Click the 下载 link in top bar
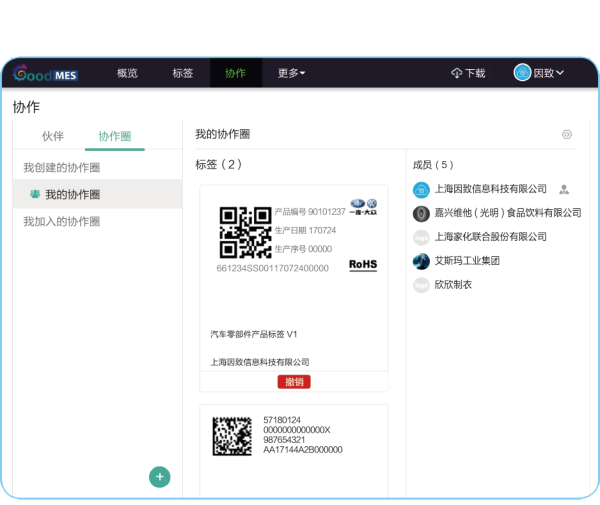This screenshot has height=505, width=600. pos(475,73)
